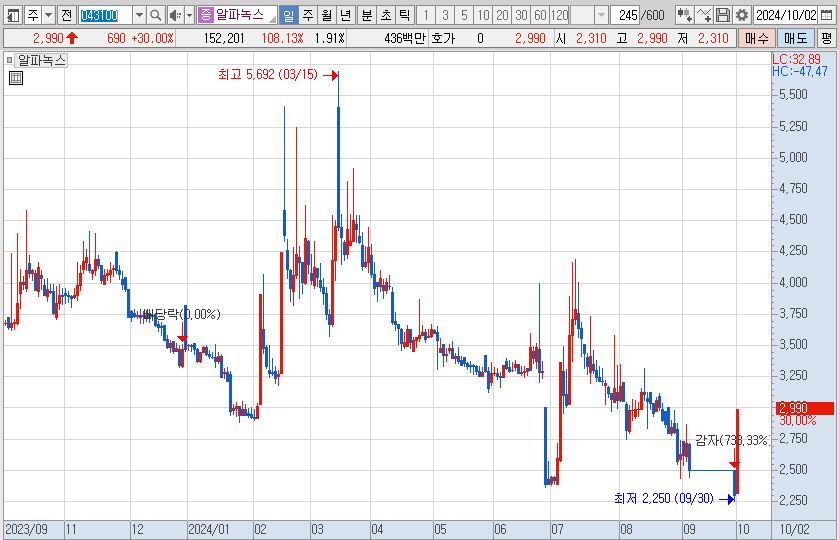Click the purple 증 badge icon
The height and width of the screenshot is (540, 839).
point(205,15)
